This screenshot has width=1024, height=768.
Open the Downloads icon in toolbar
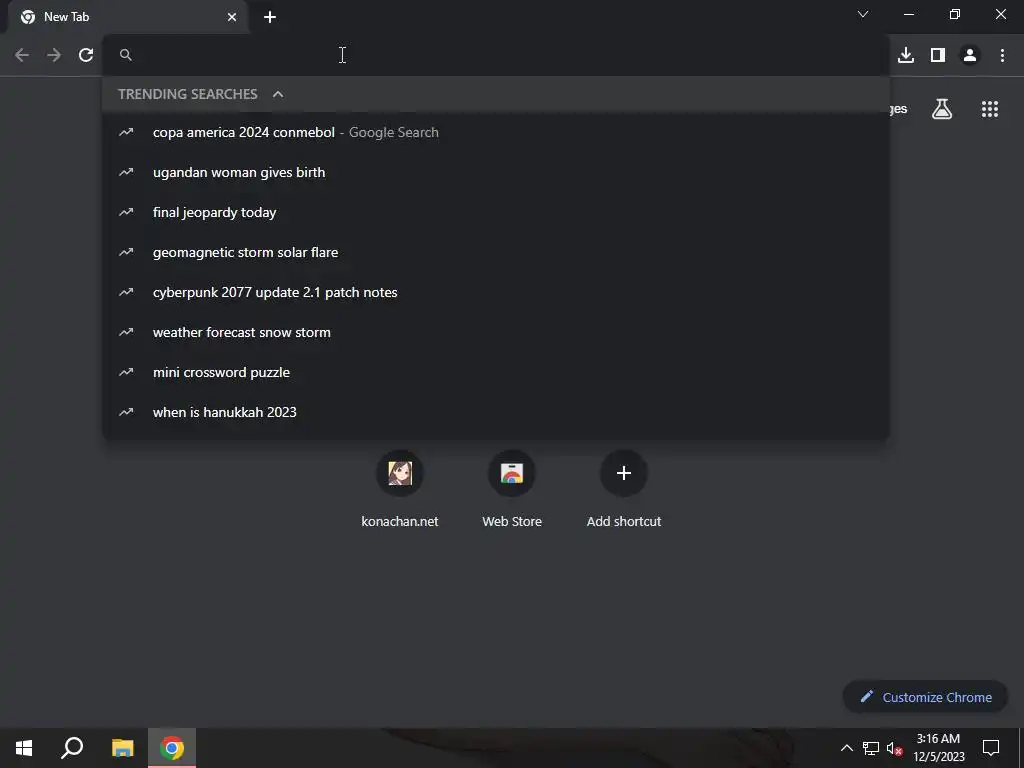click(x=906, y=55)
